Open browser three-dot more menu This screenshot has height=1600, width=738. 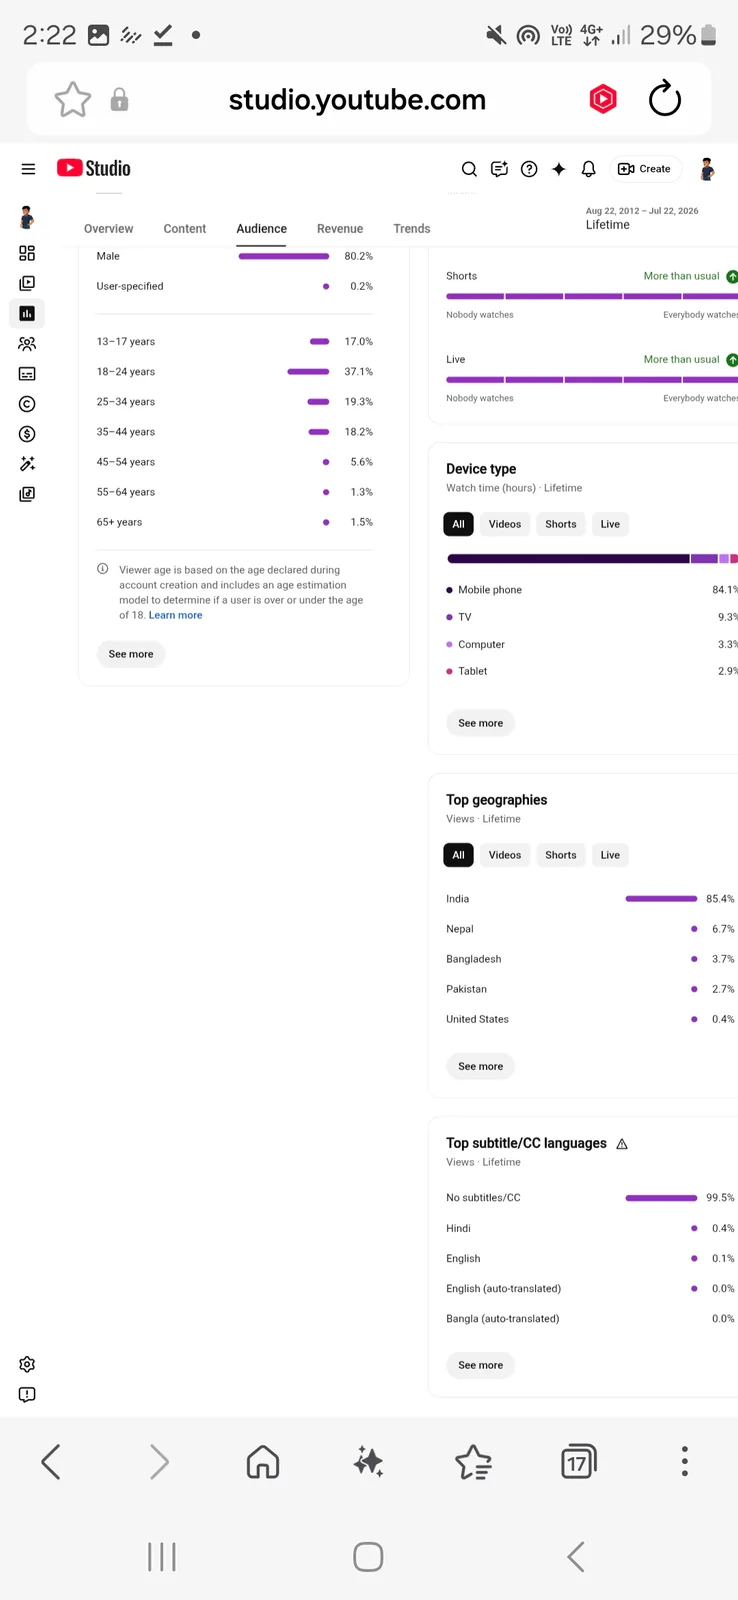685,1462
